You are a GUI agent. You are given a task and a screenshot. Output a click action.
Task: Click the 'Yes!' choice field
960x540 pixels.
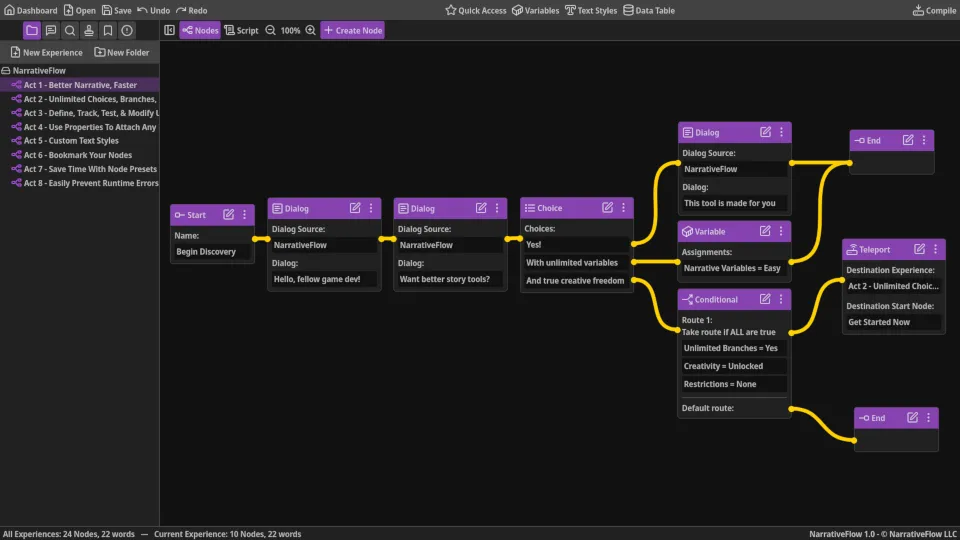pyautogui.click(x=576, y=244)
